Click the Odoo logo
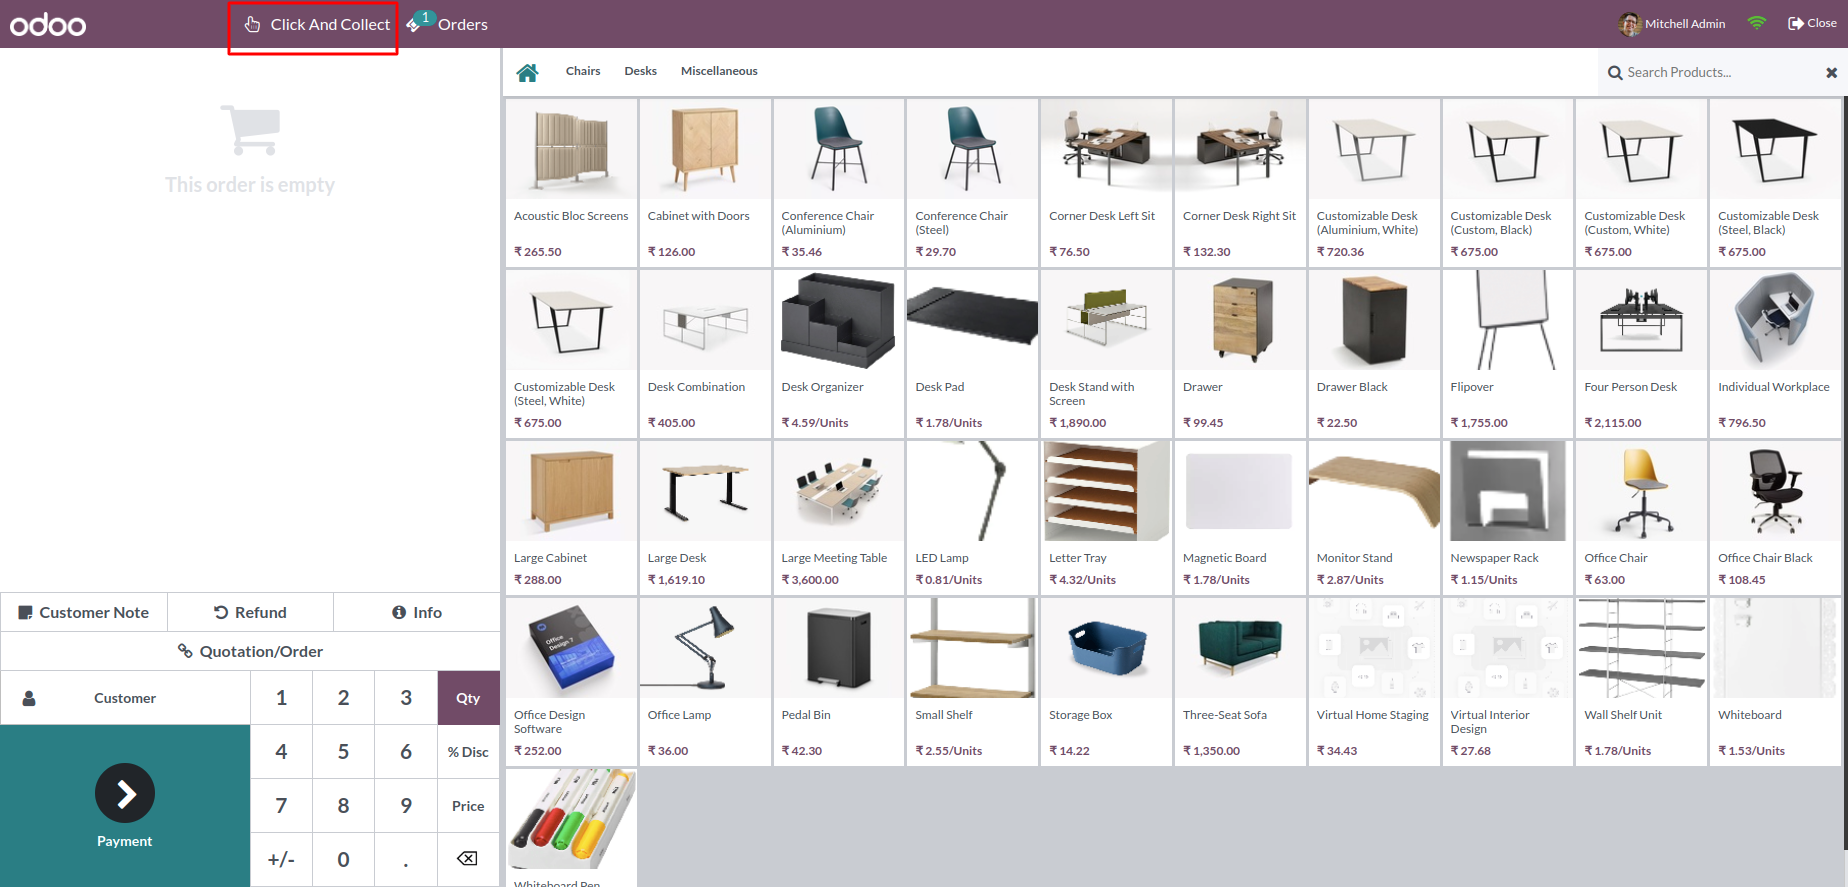 click(x=48, y=24)
